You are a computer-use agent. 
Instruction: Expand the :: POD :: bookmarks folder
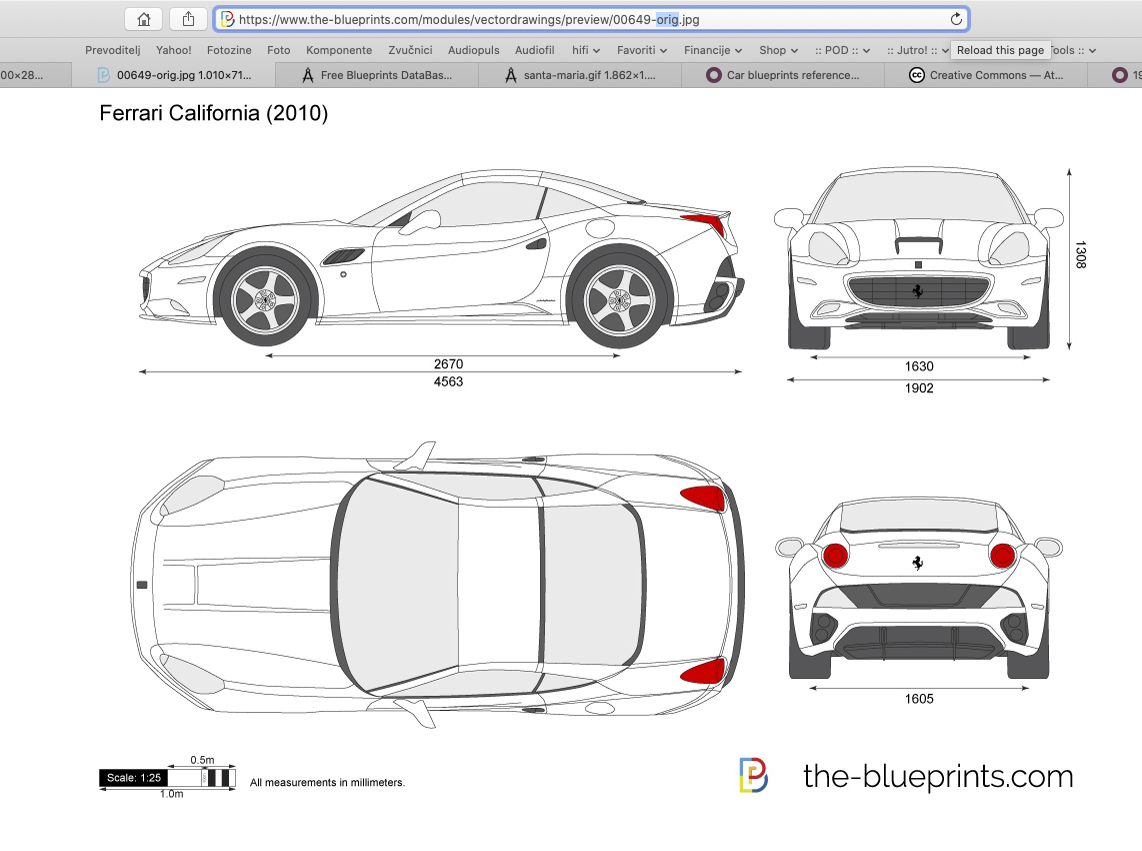[842, 50]
